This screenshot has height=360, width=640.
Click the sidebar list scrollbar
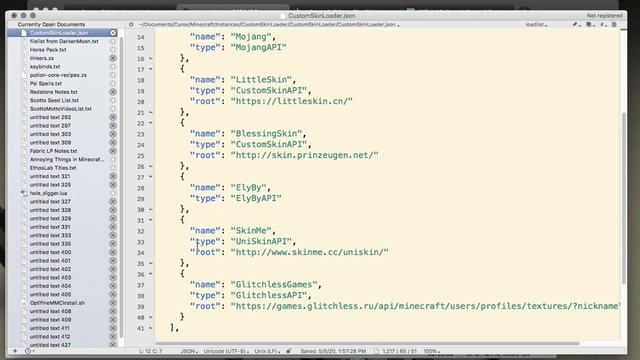point(121,186)
